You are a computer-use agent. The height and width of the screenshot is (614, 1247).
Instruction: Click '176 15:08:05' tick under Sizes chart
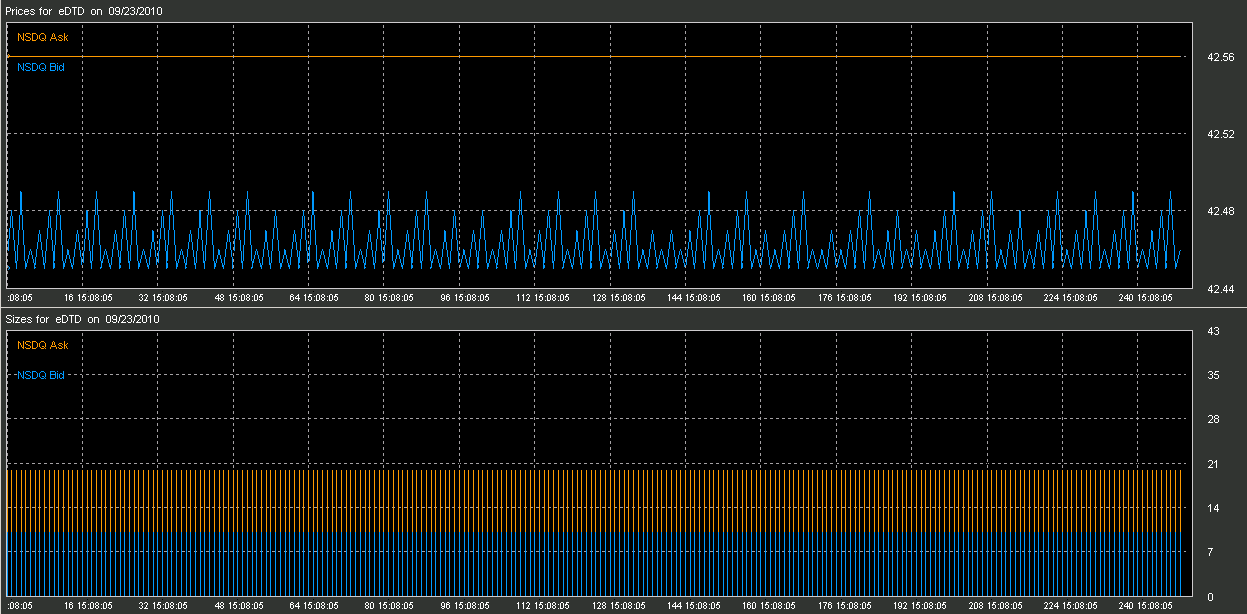[844, 606]
